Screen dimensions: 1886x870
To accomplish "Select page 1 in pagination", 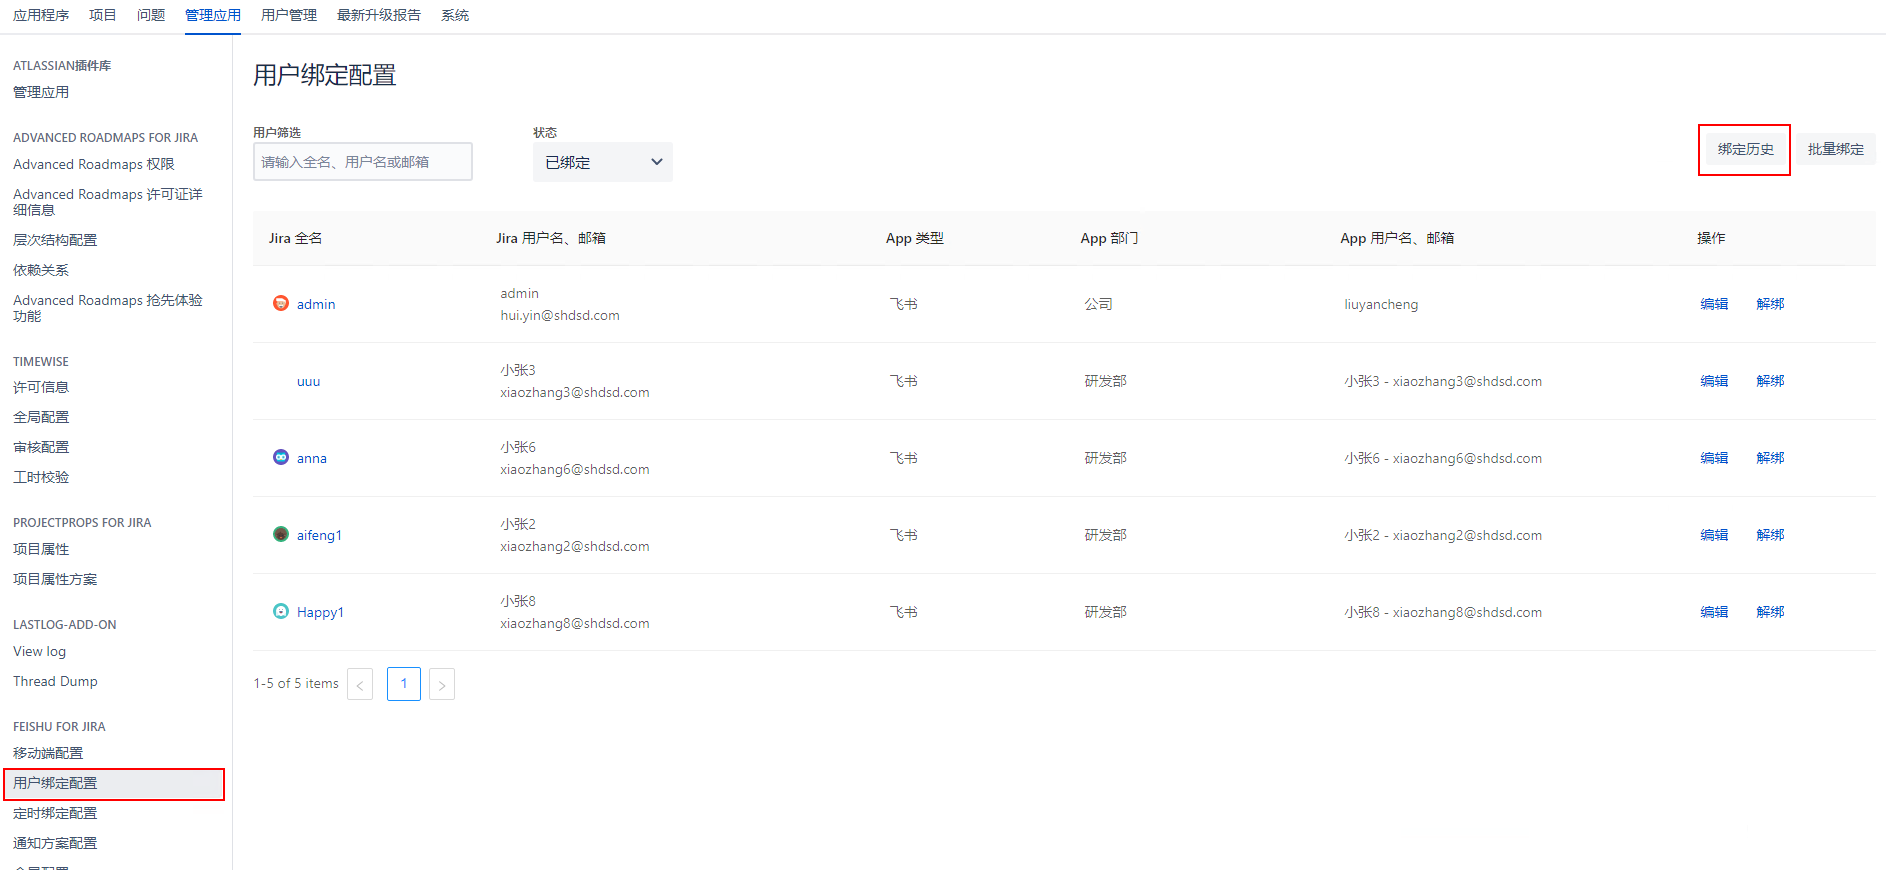I will [x=404, y=684].
